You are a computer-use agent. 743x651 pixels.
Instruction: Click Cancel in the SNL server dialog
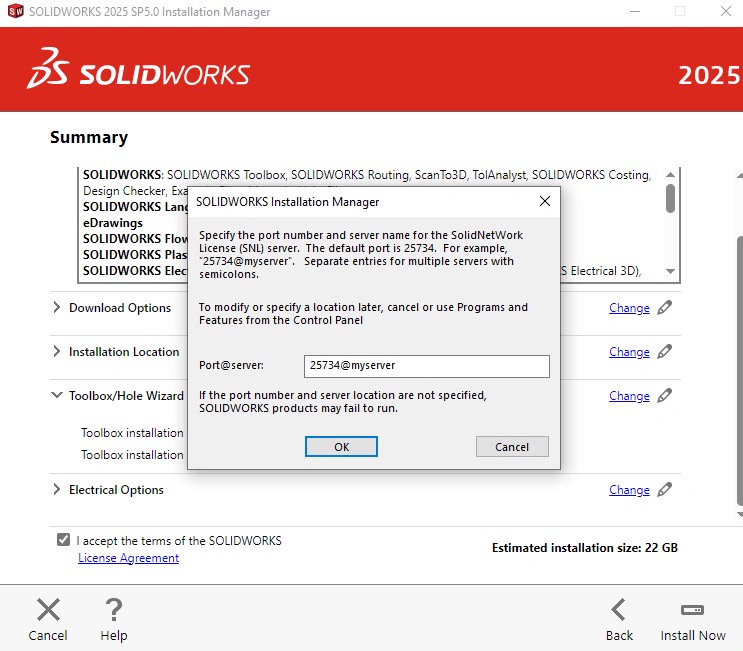tap(512, 447)
